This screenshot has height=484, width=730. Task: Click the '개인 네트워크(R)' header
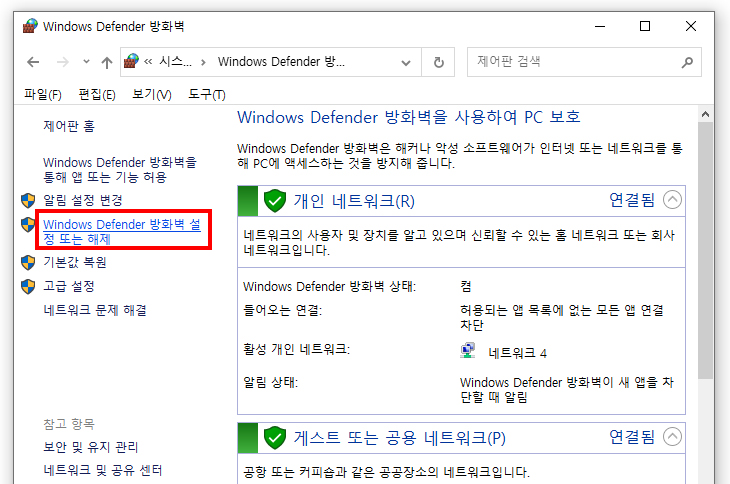click(x=354, y=201)
